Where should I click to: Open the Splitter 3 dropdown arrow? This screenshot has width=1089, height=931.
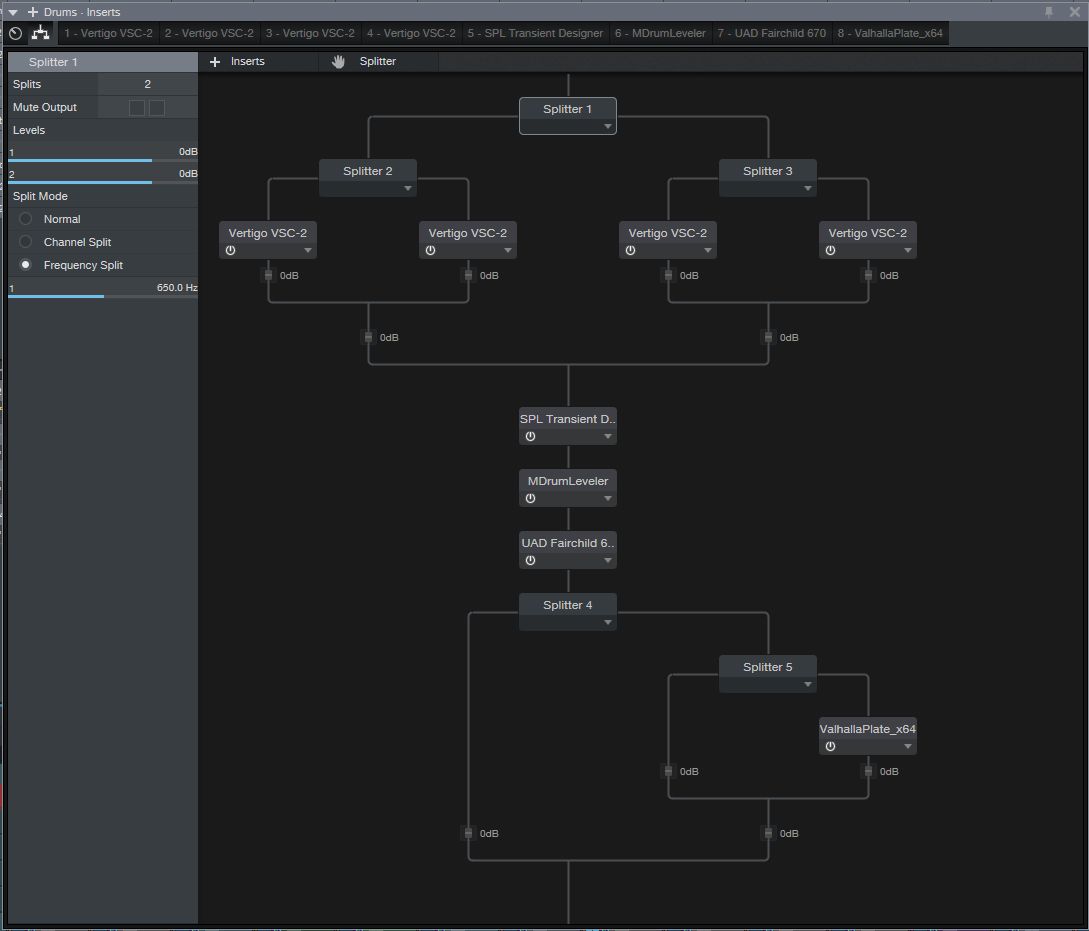point(808,188)
